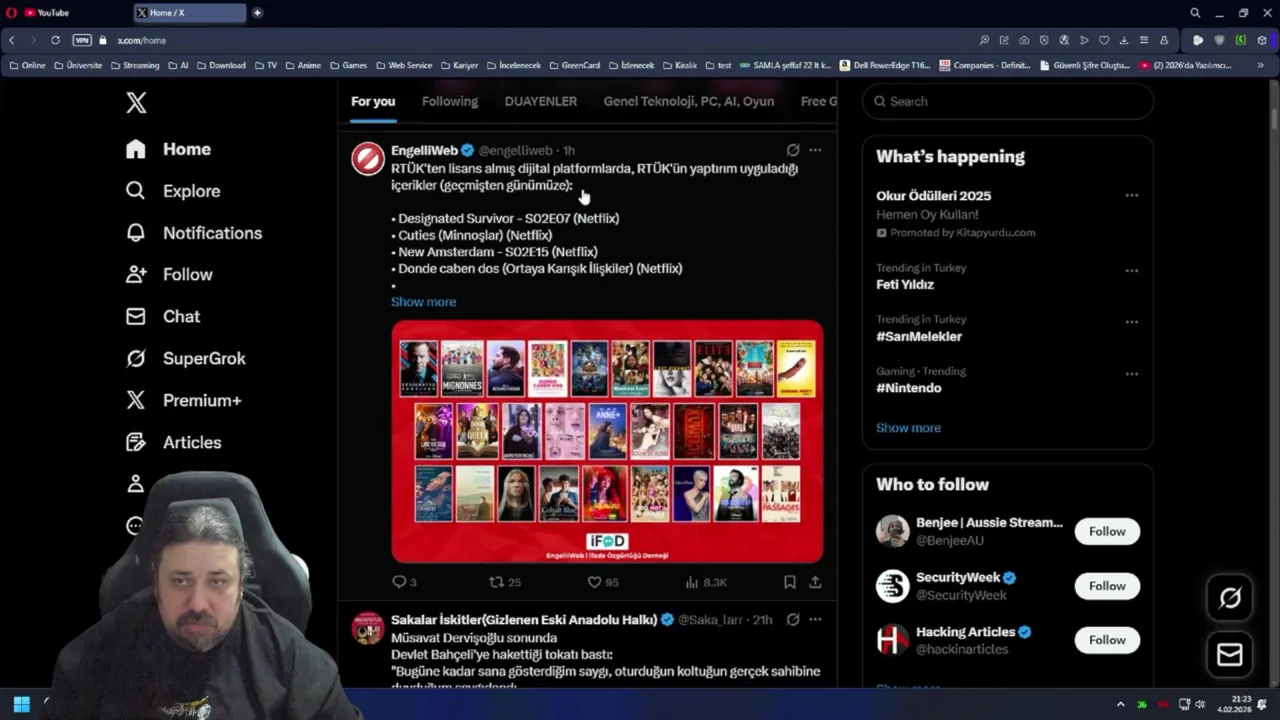Click the x.com/home address field

coord(141,40)
